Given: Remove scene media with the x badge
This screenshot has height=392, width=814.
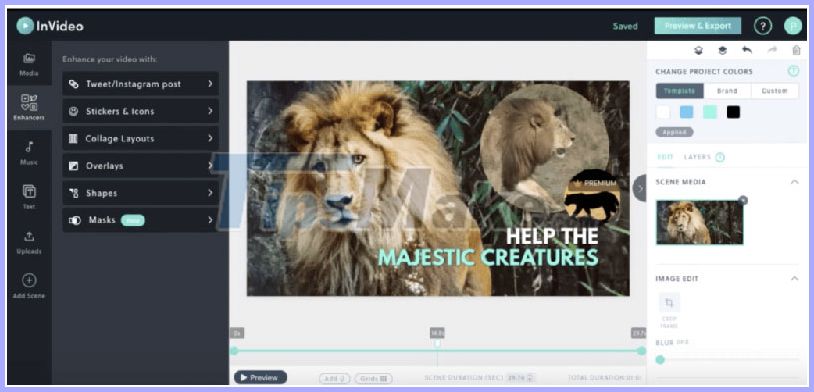Looking at the screenshot, I should click(x=743, y=200).
